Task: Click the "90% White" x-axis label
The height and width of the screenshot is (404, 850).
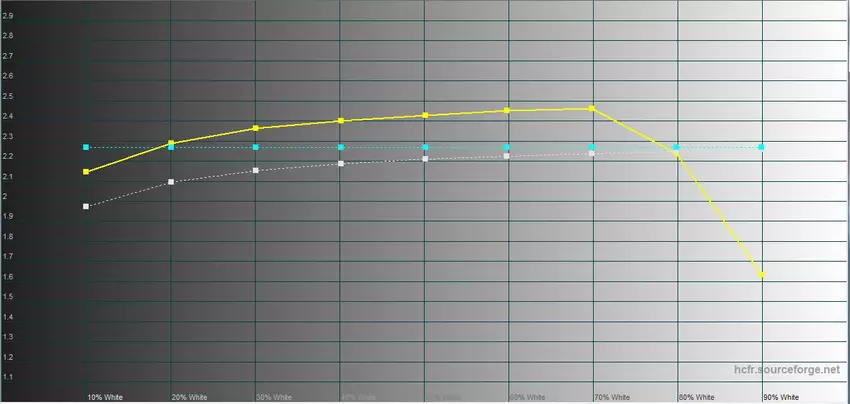Action: (781, 396)
